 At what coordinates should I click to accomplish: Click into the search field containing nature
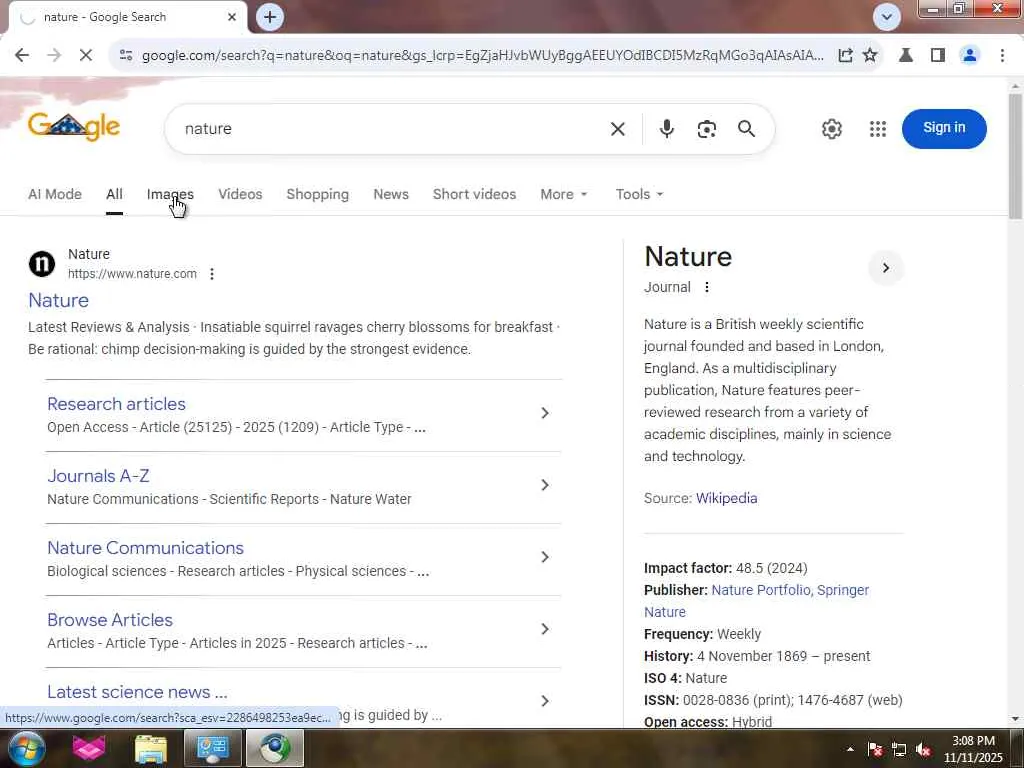(392, 129)
